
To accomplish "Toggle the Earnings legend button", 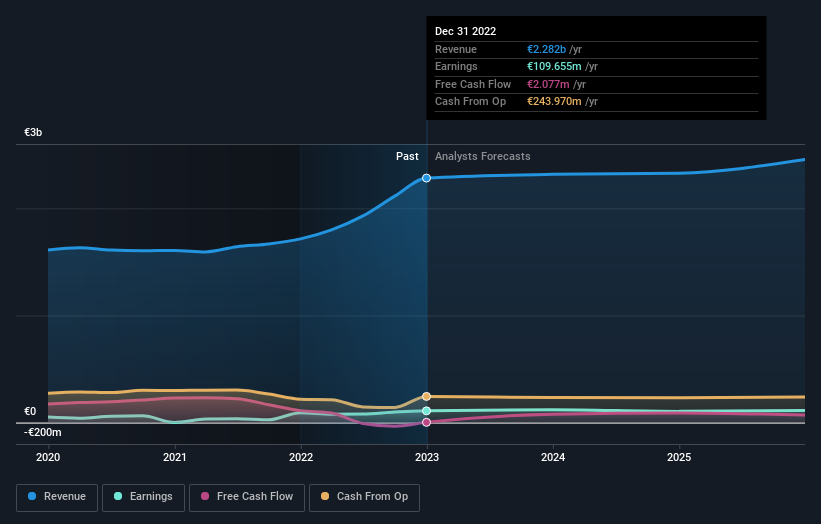I will (x=143, y=497).
